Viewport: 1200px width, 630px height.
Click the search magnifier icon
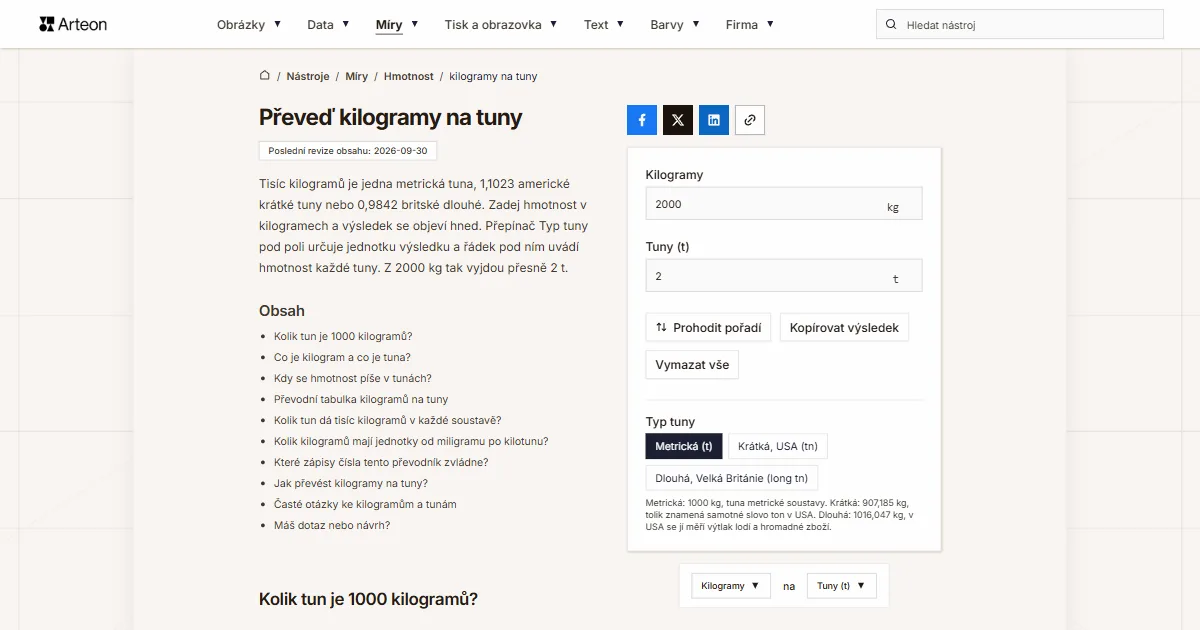892,24
